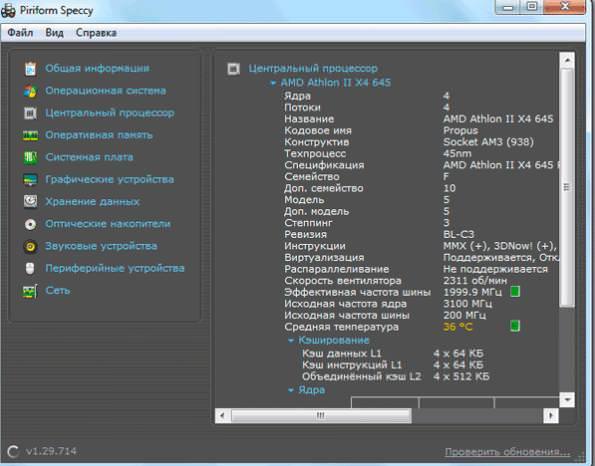Click the Не поддерживается value
595x466 pixels.
coord(495,269)
